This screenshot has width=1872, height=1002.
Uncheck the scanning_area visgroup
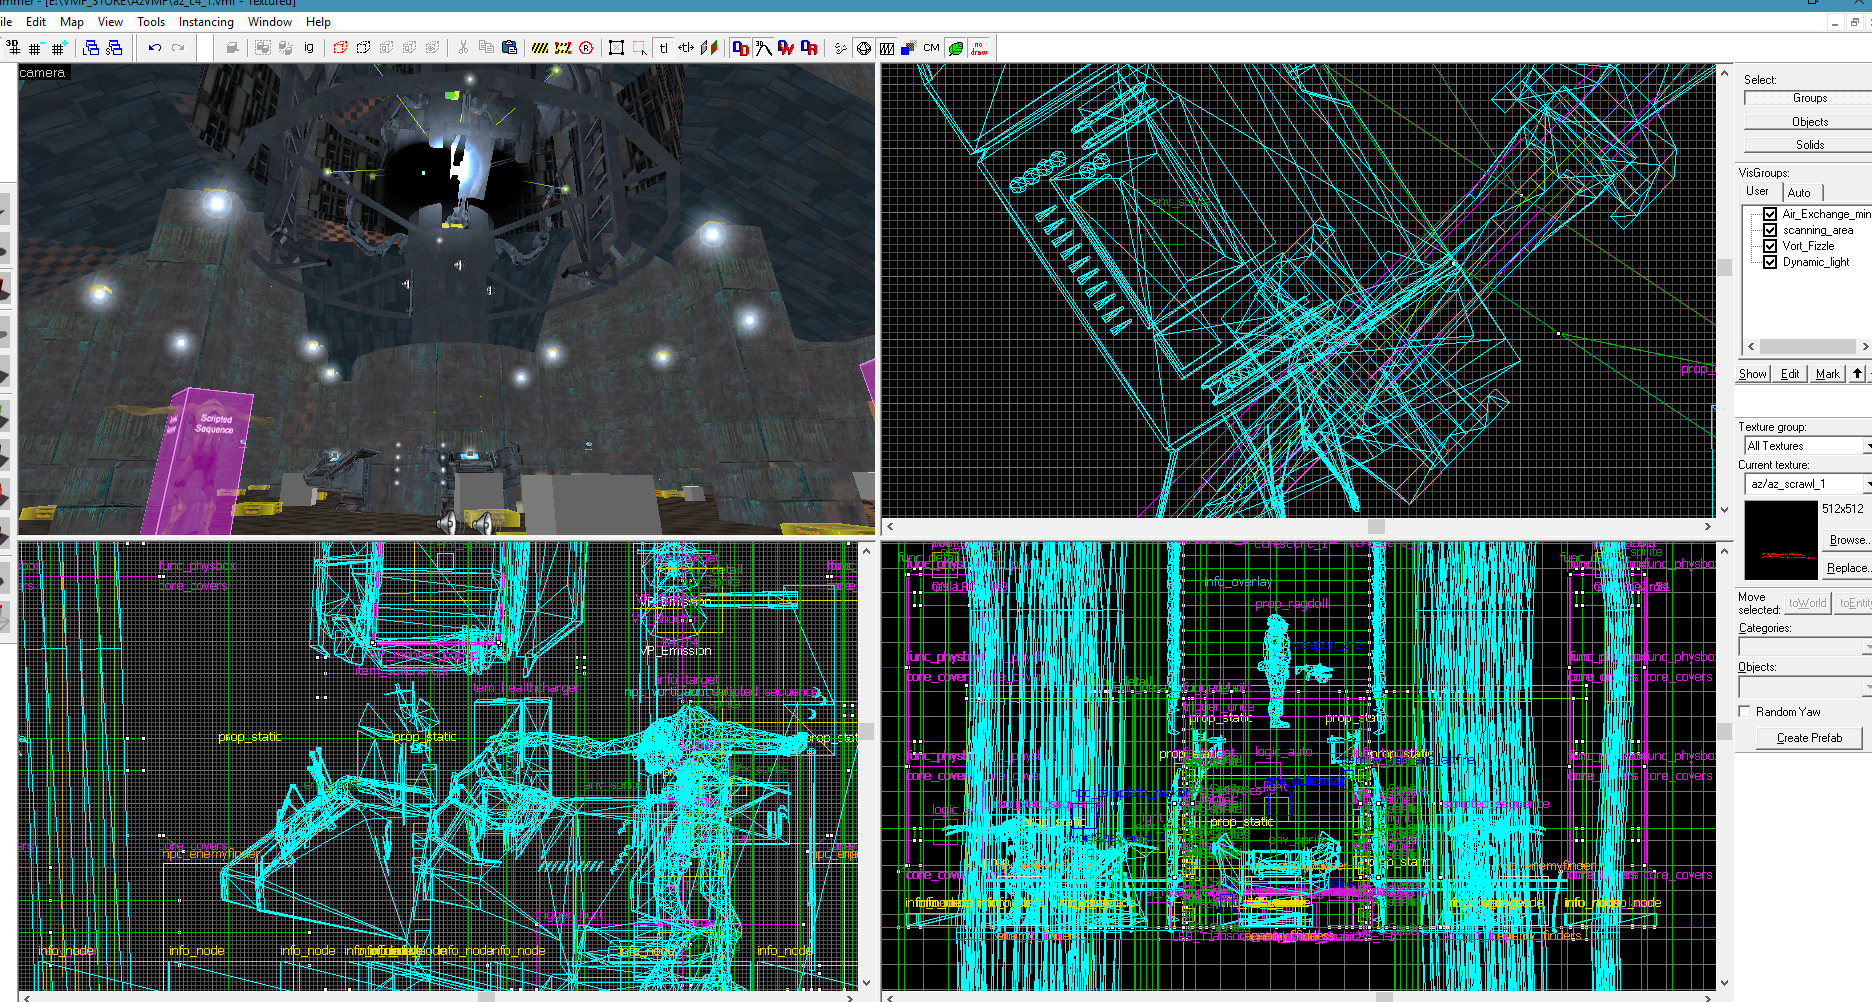pos(1770,230)
